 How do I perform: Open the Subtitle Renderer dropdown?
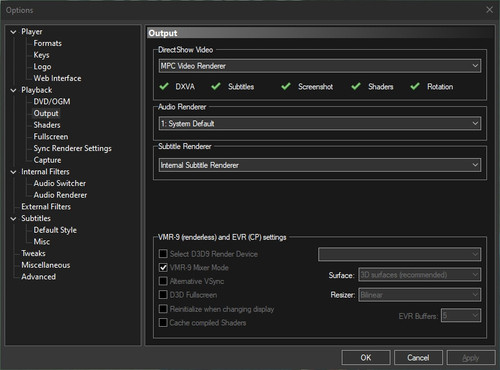point(320,165)
